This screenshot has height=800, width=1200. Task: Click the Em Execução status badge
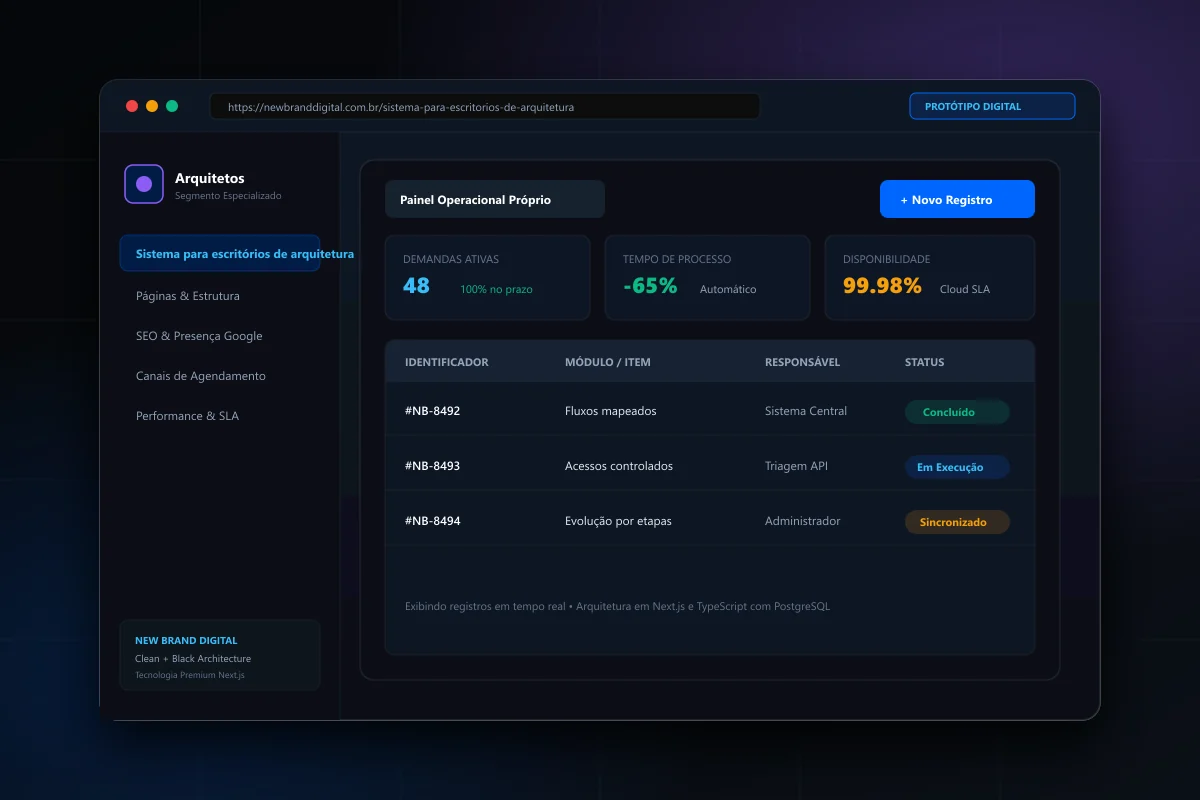pos(957,467)
